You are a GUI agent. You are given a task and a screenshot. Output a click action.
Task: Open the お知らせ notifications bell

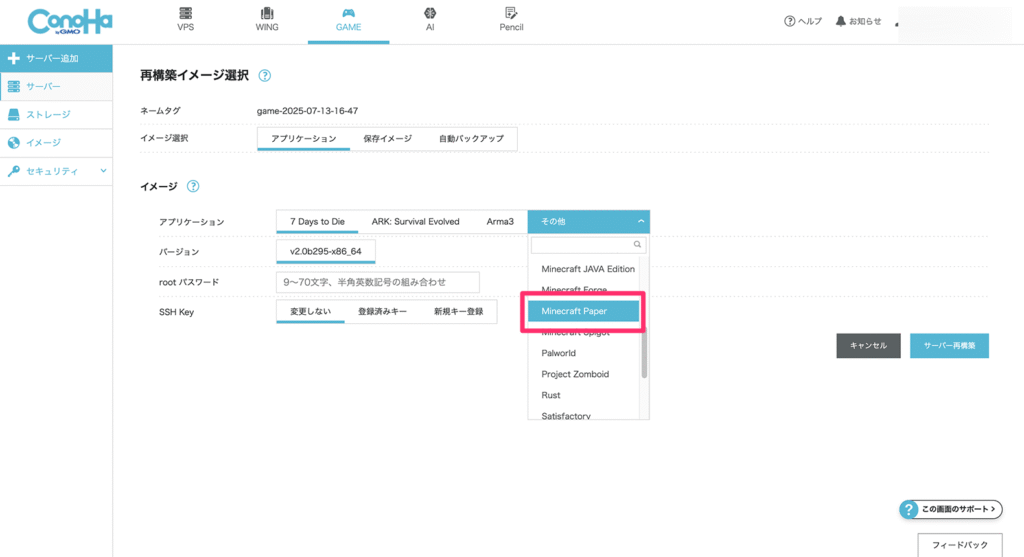pyautogui.click(x=858, y=22)
